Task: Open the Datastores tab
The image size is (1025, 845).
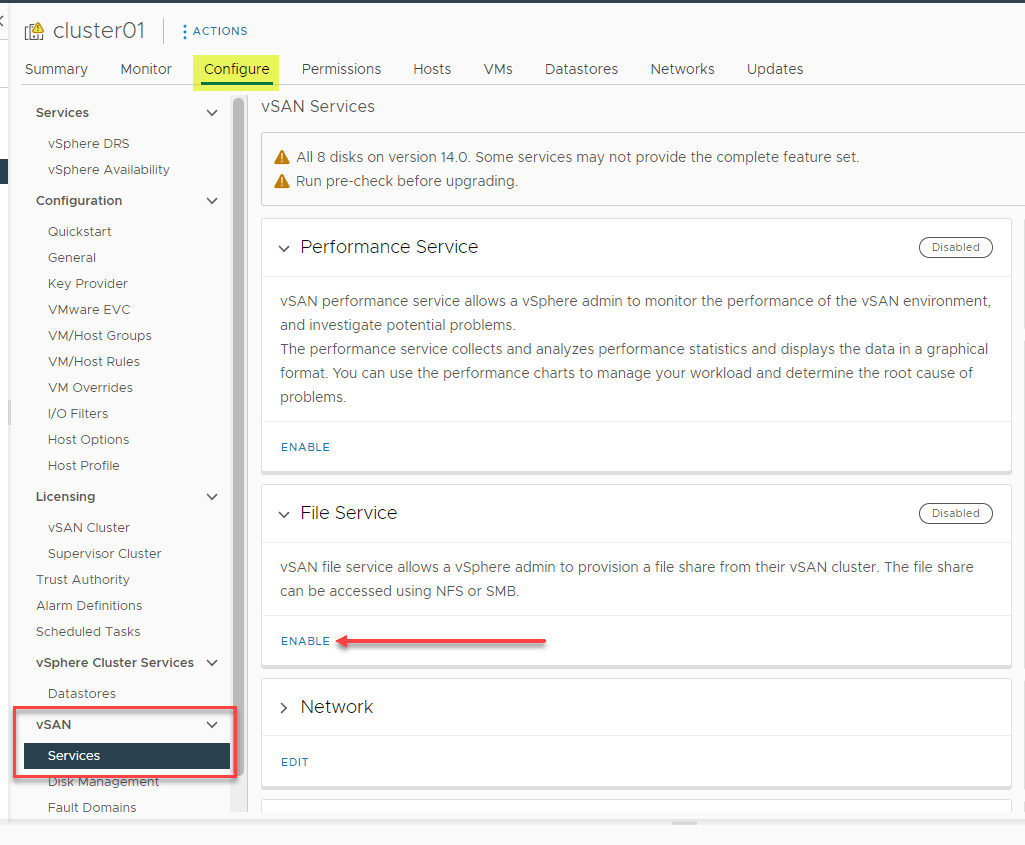Action: click(x=581, y=69)
